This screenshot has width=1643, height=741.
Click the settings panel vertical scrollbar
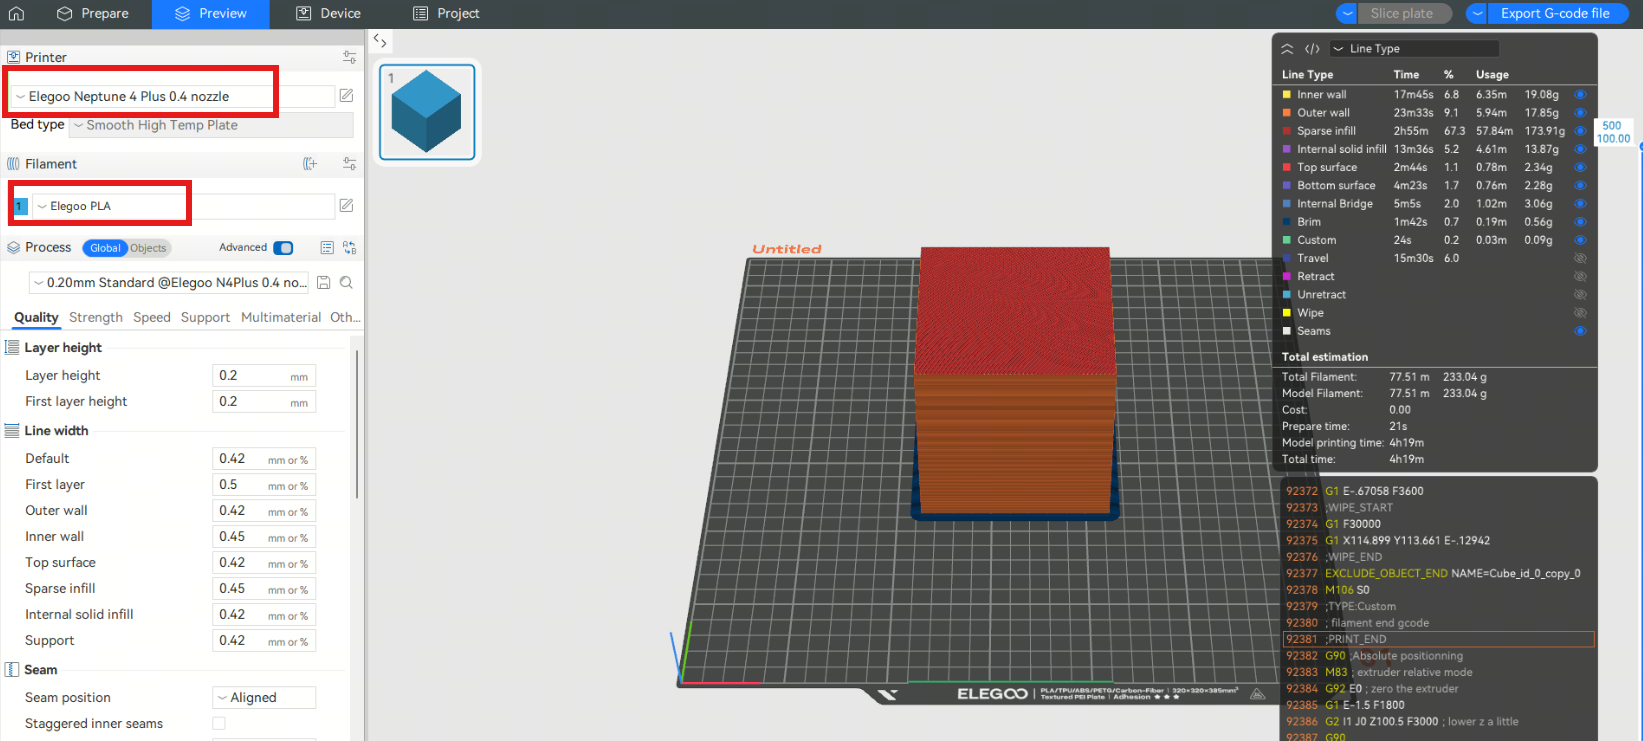[357, 424]
